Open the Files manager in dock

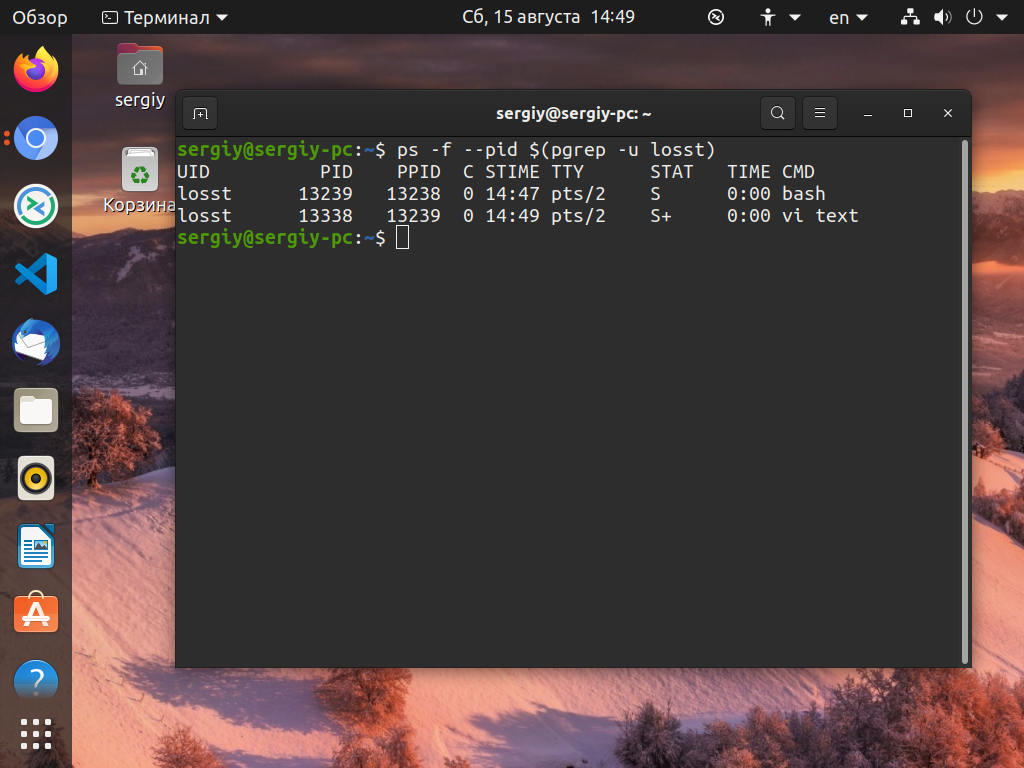[x=36, y=410]
